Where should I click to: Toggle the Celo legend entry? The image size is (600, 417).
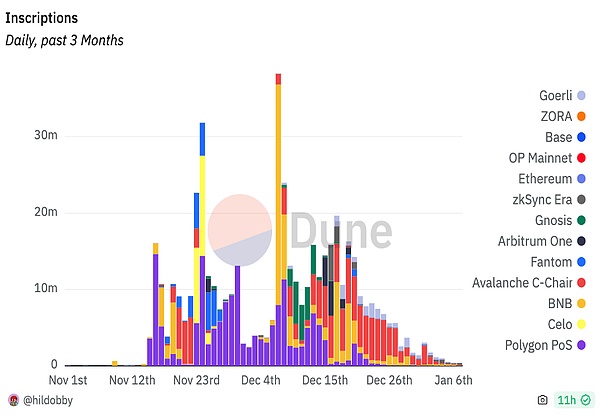pyautogui.click(x=557, y=324)
